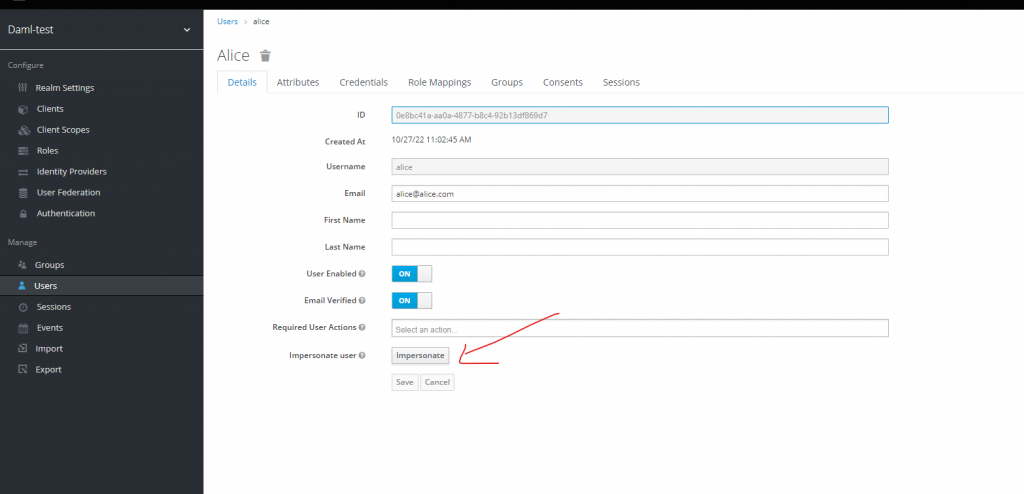The image size is (1024, 494).
Task: Save the user details
Action: click(x=405, y=382)
